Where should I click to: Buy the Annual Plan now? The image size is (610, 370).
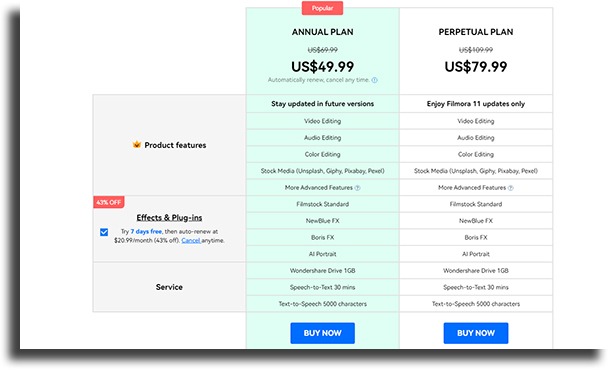pyautogui.click(x=323, y=333)
